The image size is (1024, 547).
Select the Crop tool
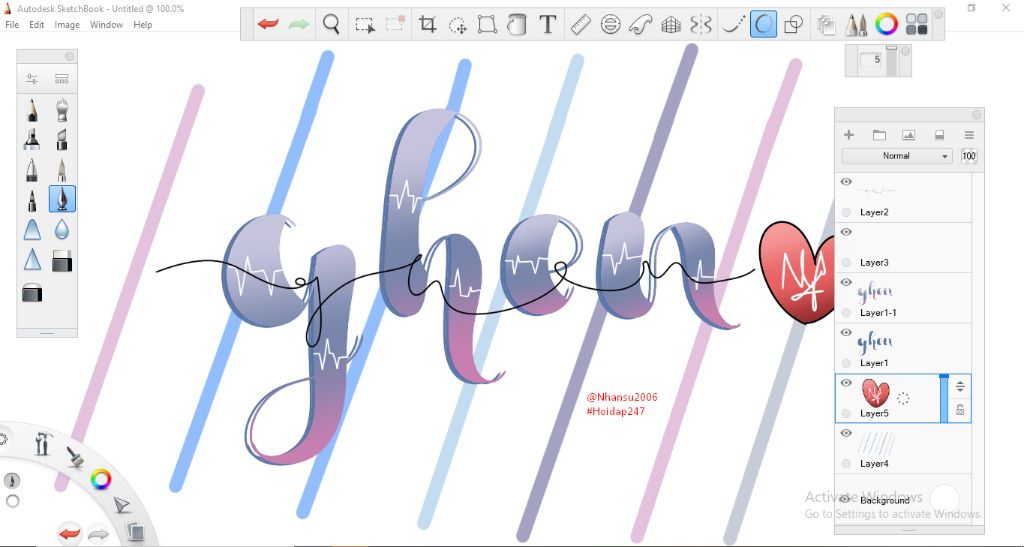pos(428,25)
